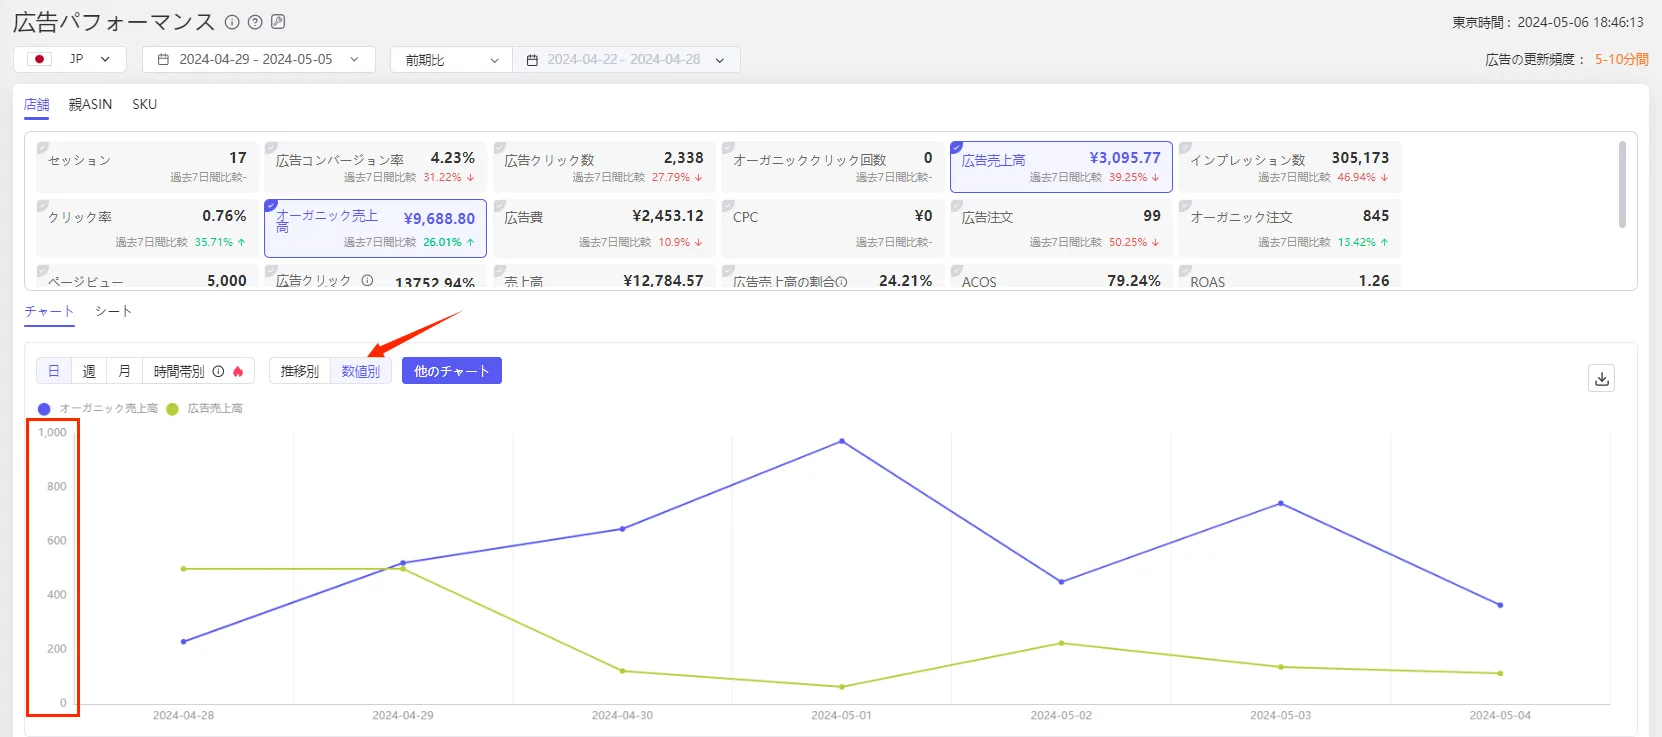Toggle the 広告クリック数 metric checkbox
Image resolution: width=1662 pixels, height=737 pixels.
500,148
